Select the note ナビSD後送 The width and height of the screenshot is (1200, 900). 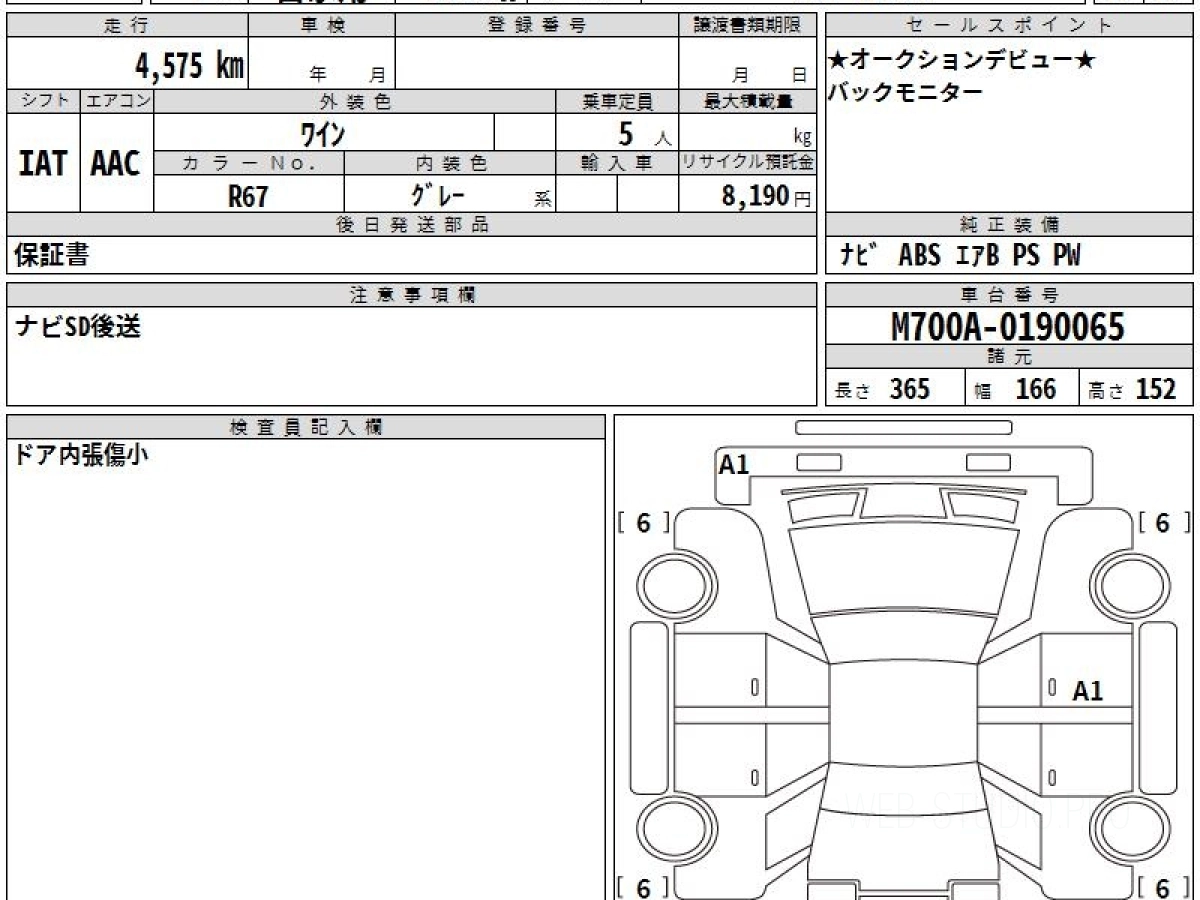tap(77, 326)
